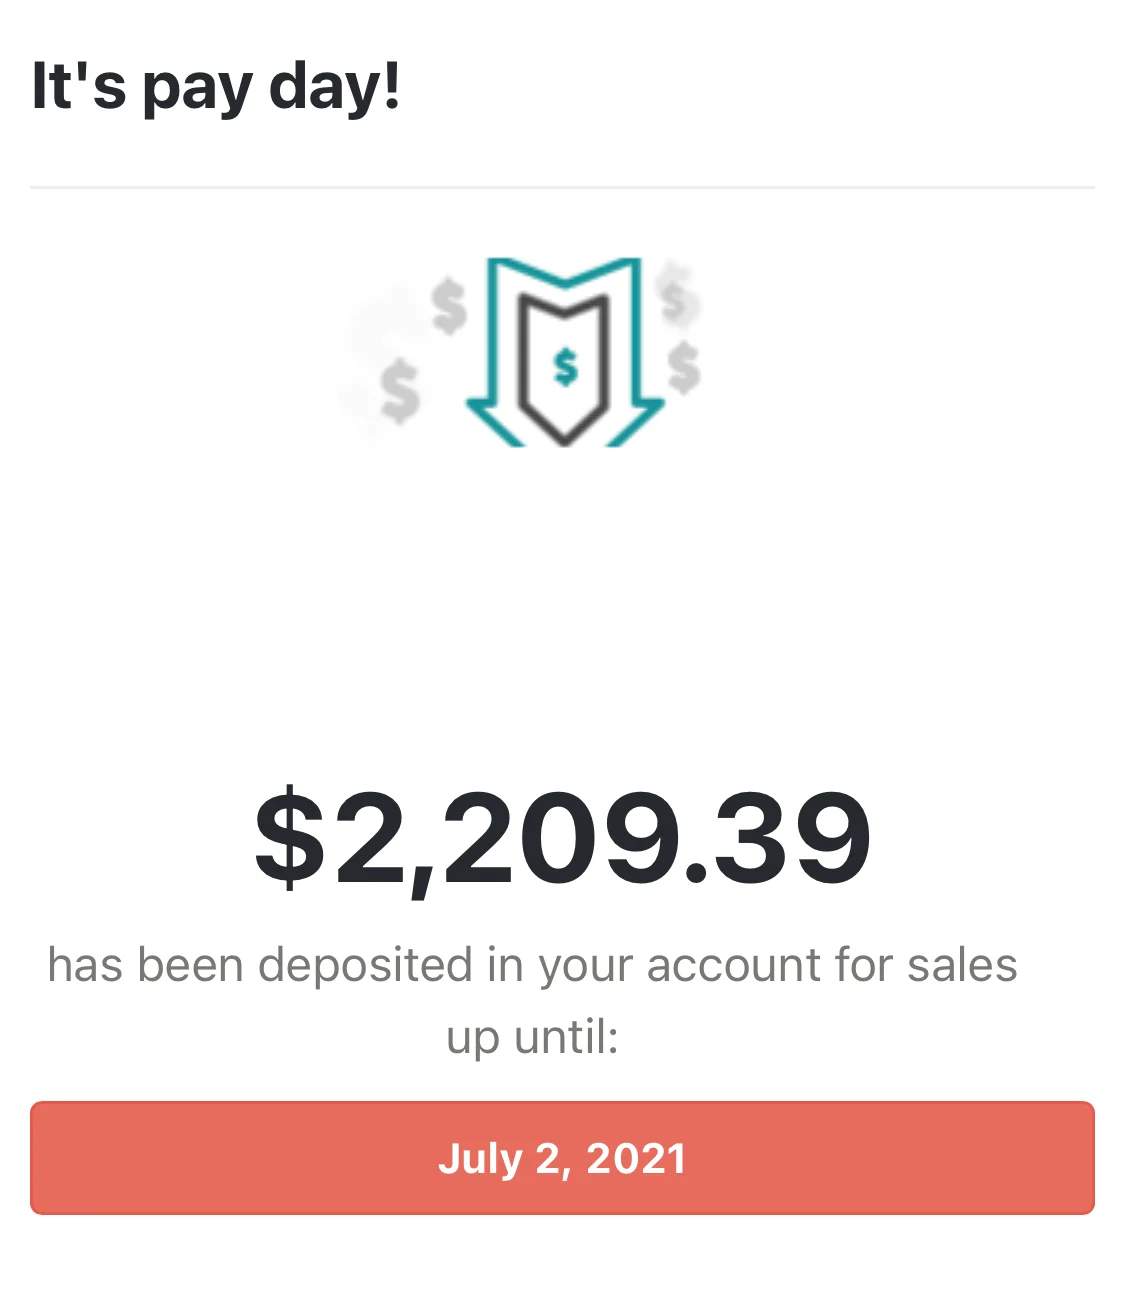Click the upper-right gray dollar sign
Viewport: 1125px width, 1302px height.
pyautogui.click(x=676, y=295)
